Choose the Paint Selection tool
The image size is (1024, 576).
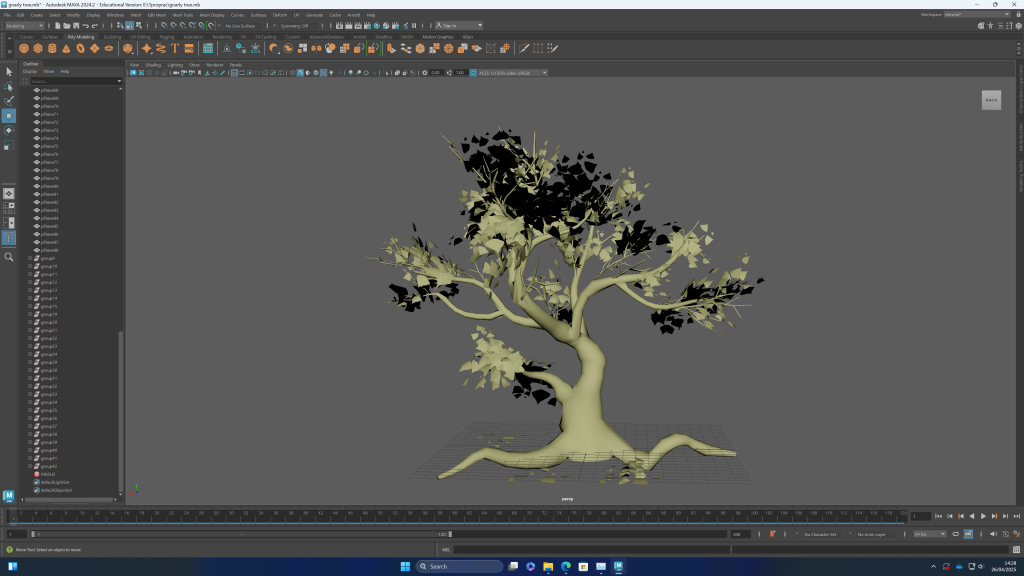(x=9, y=100)
